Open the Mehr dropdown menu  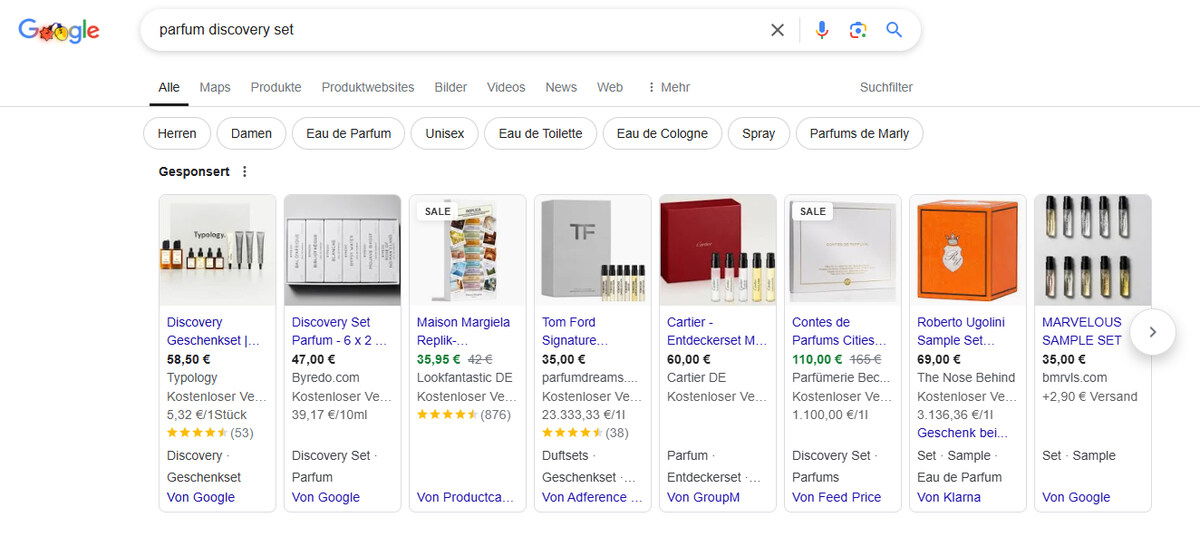668,87
